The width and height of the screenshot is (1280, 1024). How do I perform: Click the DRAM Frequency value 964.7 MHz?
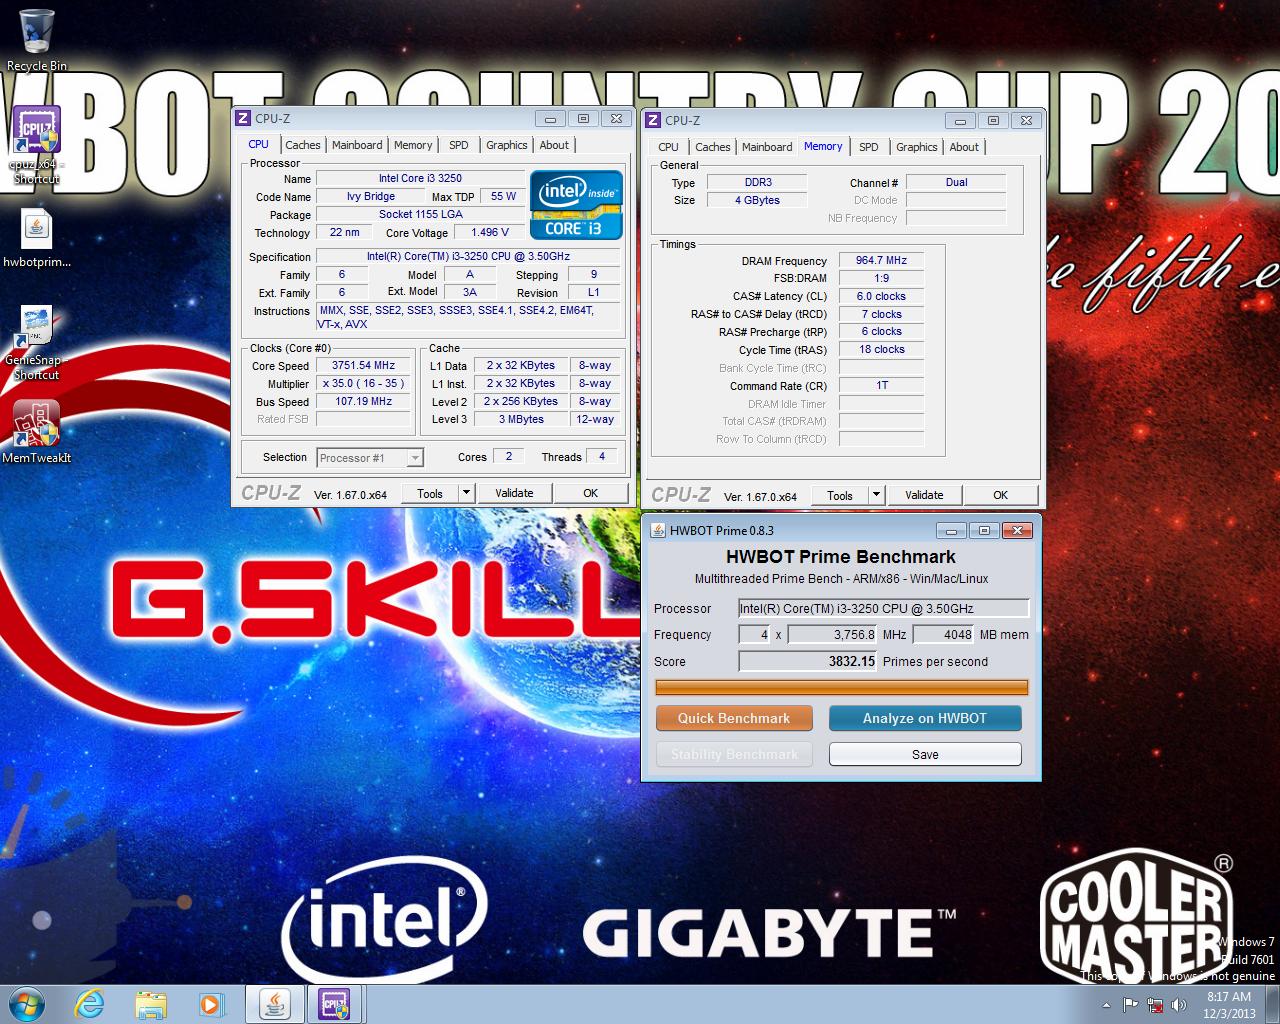[882, 260]
